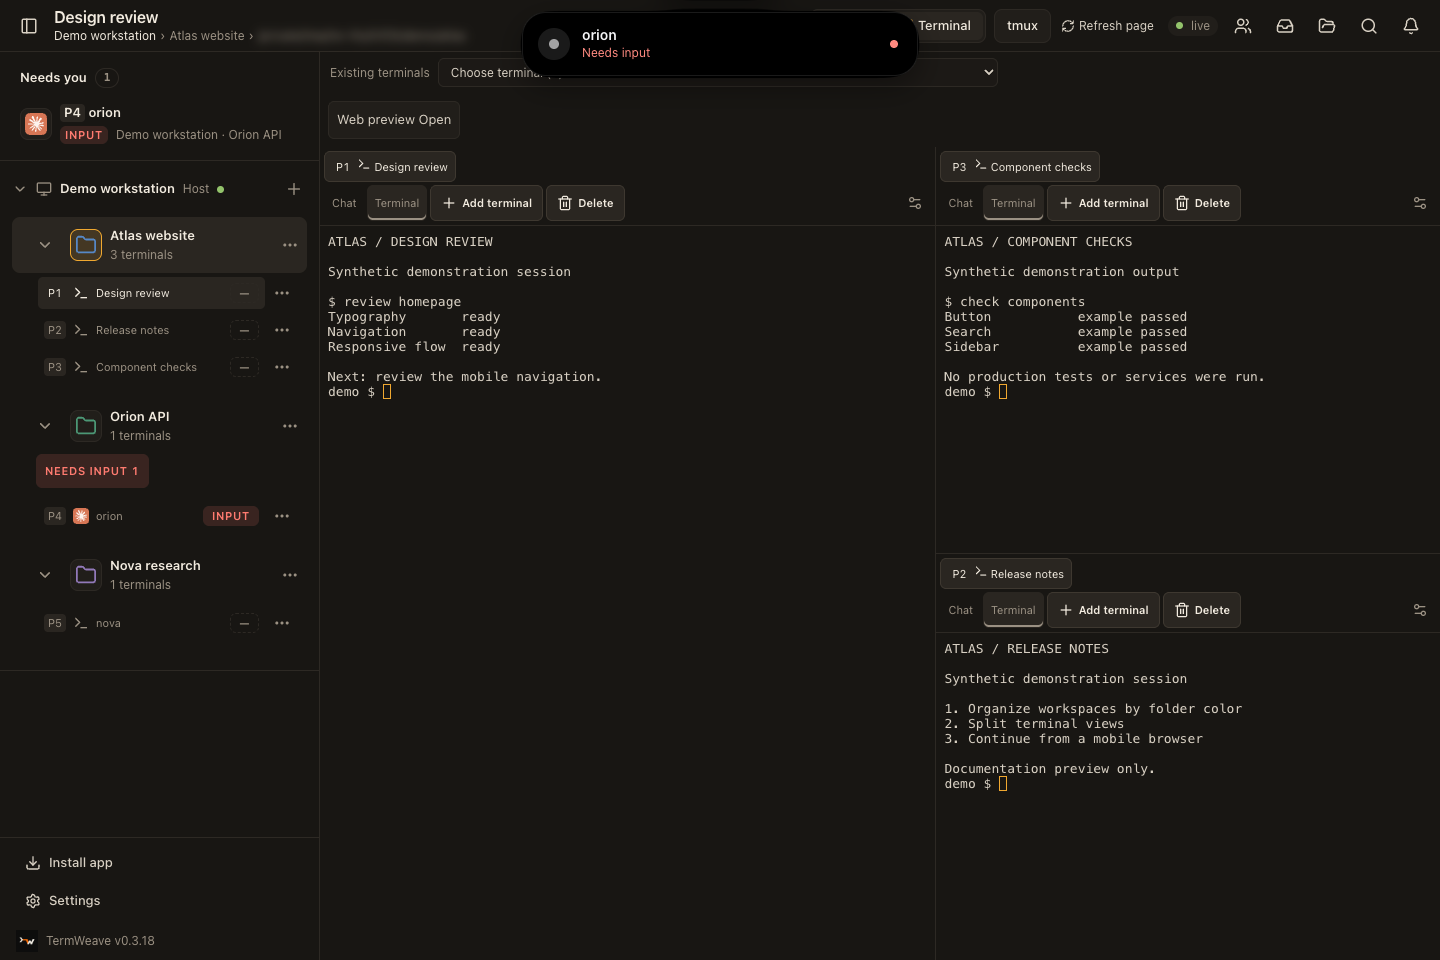Open the team members icon
1440x960 pixels.
tap(1243, 26)
